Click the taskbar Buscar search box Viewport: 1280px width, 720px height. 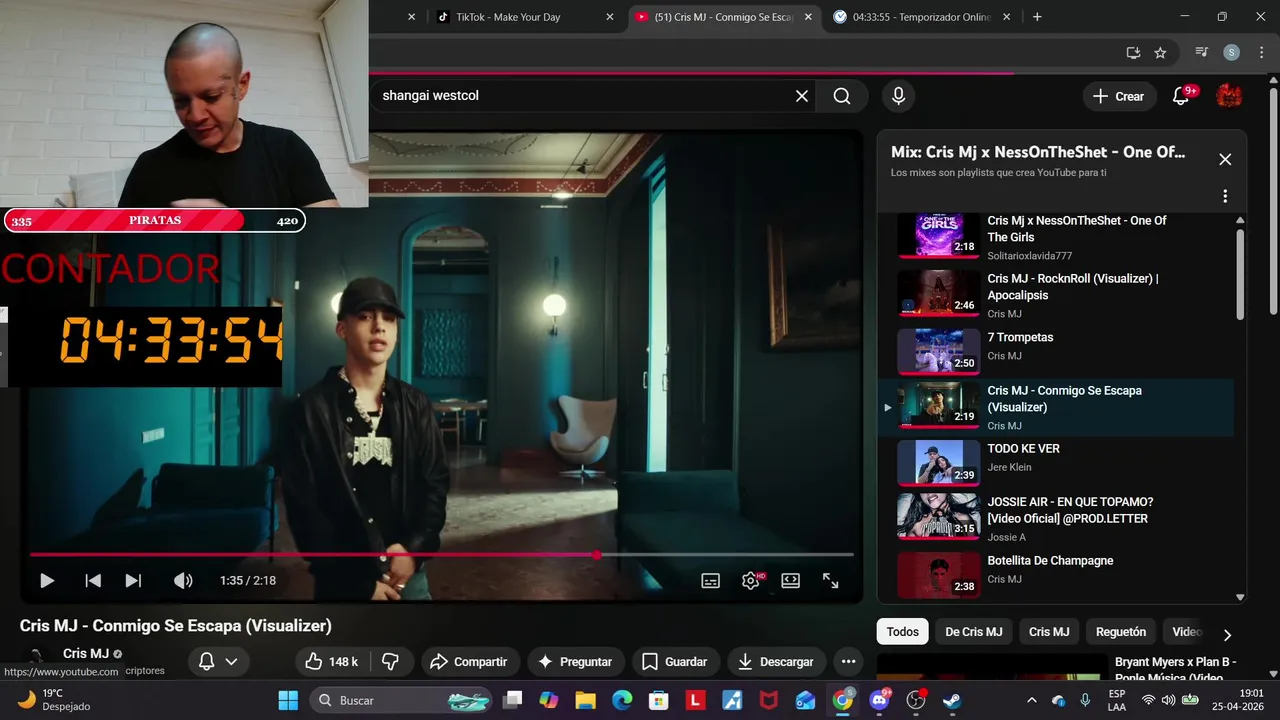click(402, 700)
